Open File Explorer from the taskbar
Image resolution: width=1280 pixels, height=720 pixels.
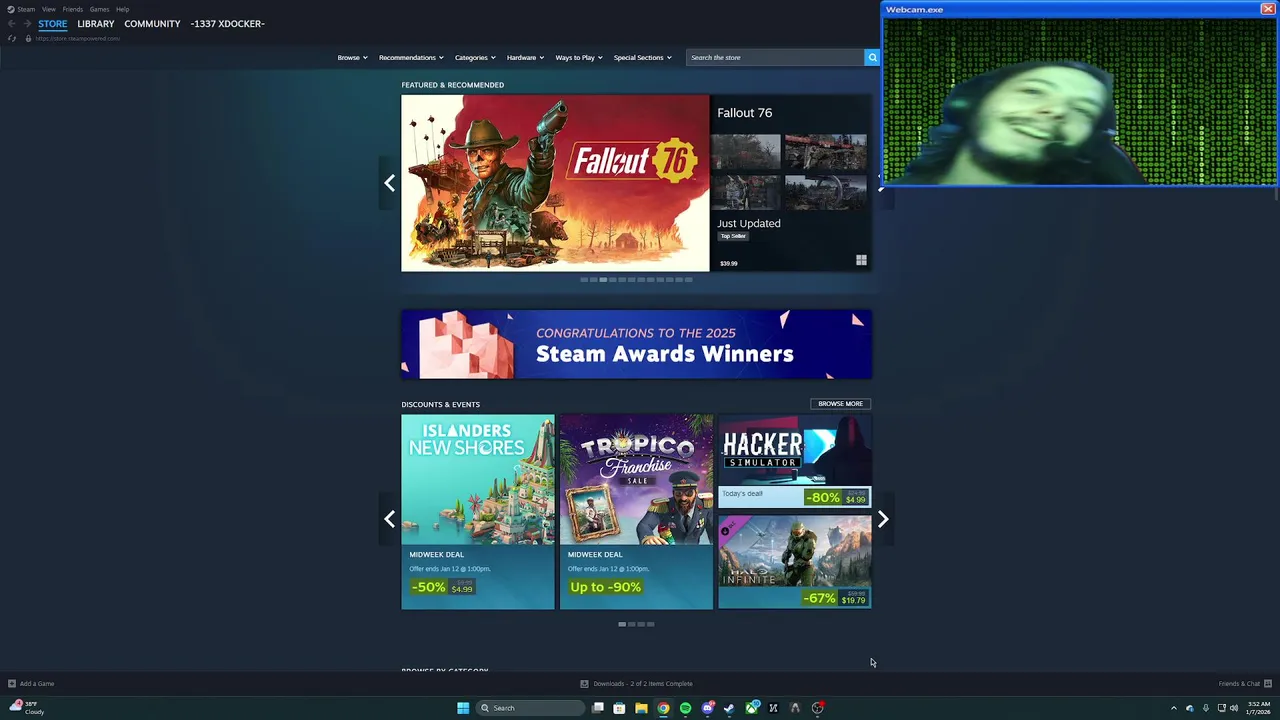point(641,708)
